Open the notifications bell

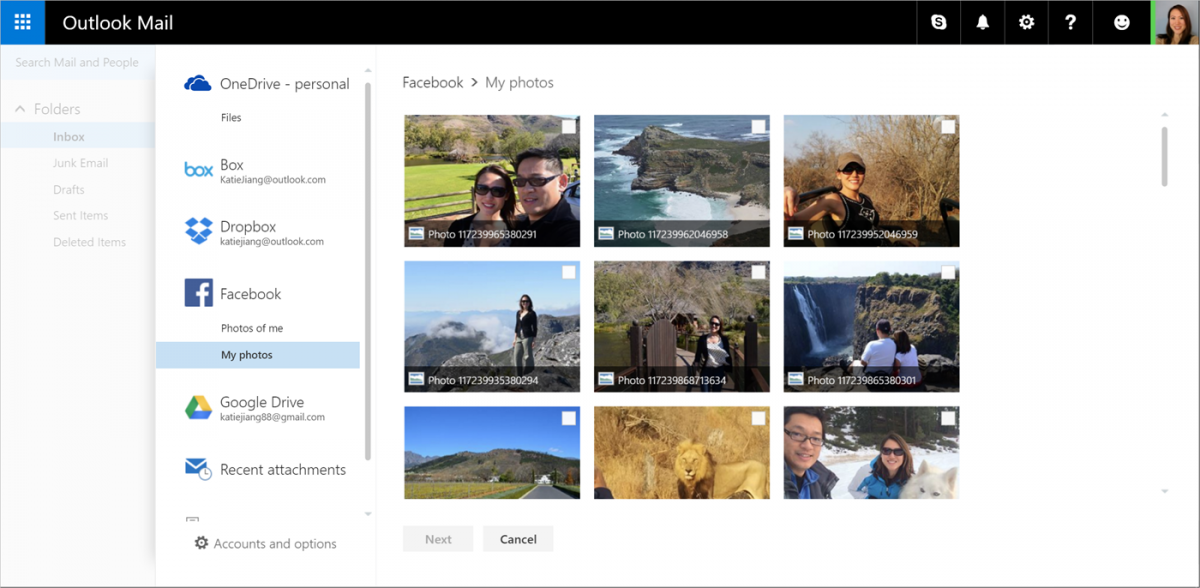pos(982,22)
